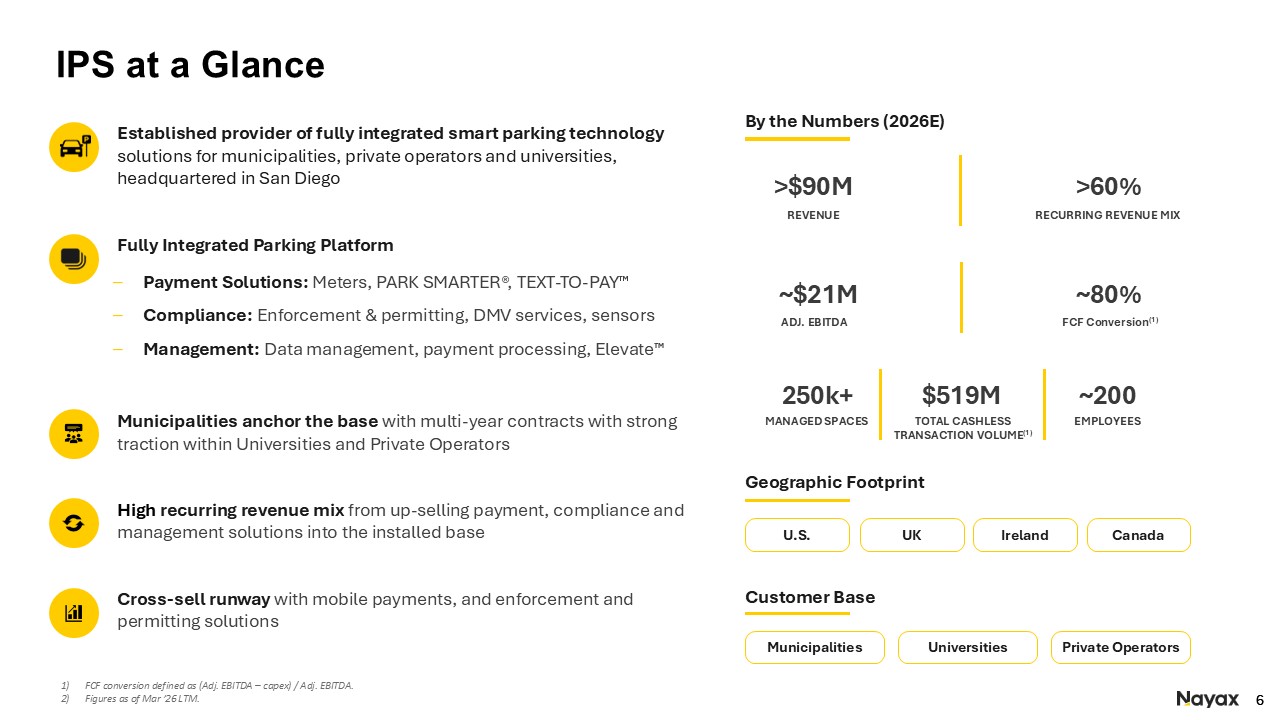This screenshot has height=720, width=1280.
Task: Select the Canada footprint pill
Action: click(1139, 535)
